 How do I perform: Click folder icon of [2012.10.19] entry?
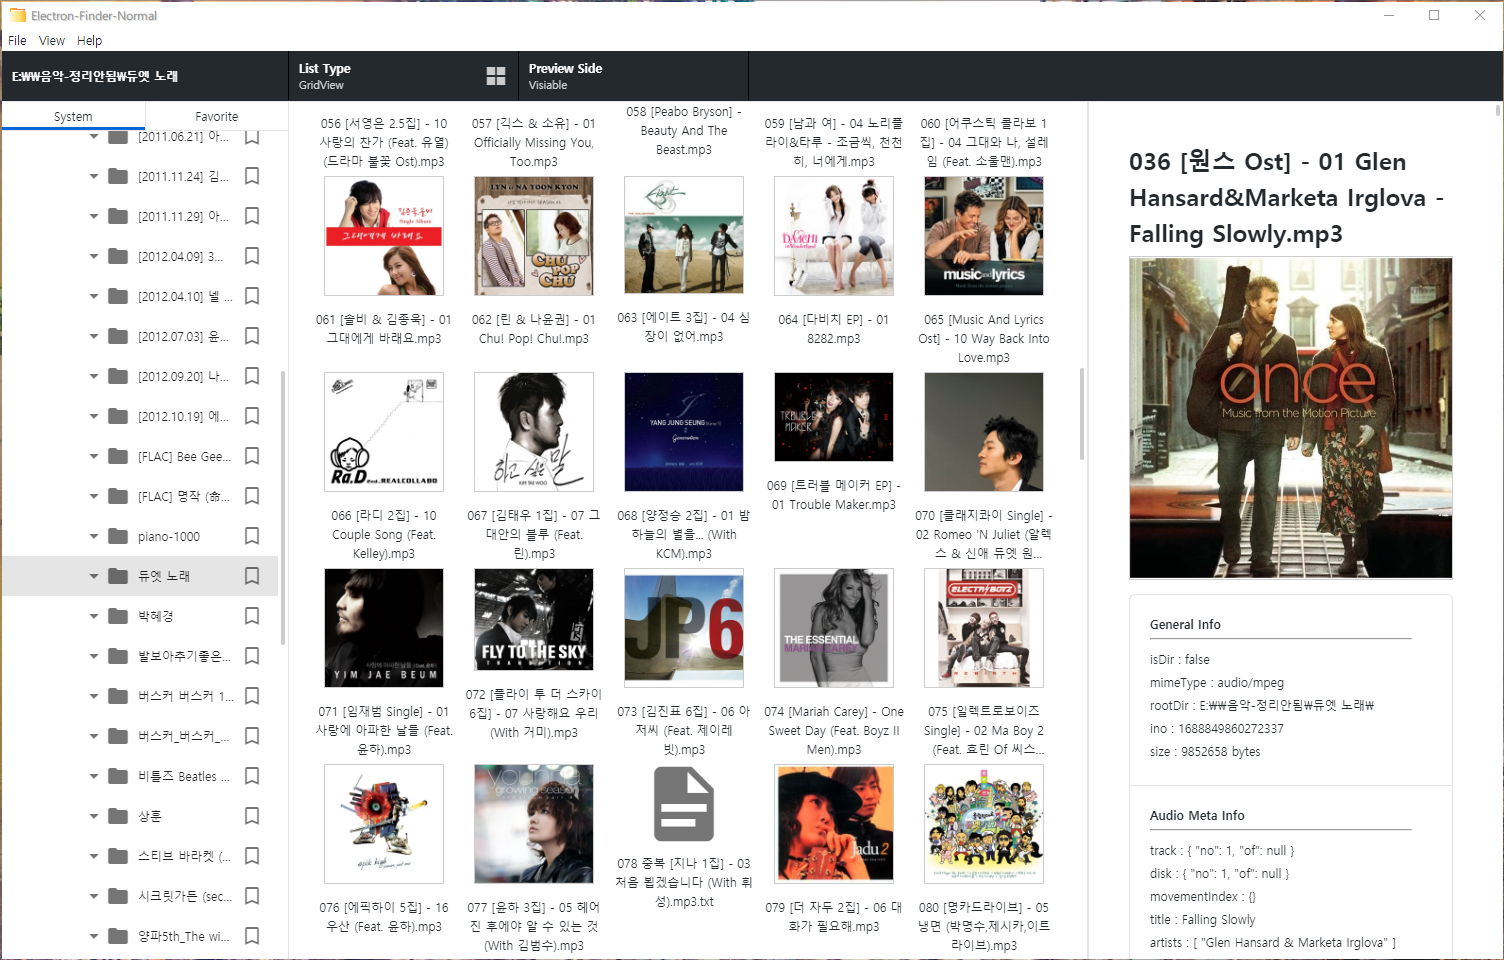[x=118, y=416]
